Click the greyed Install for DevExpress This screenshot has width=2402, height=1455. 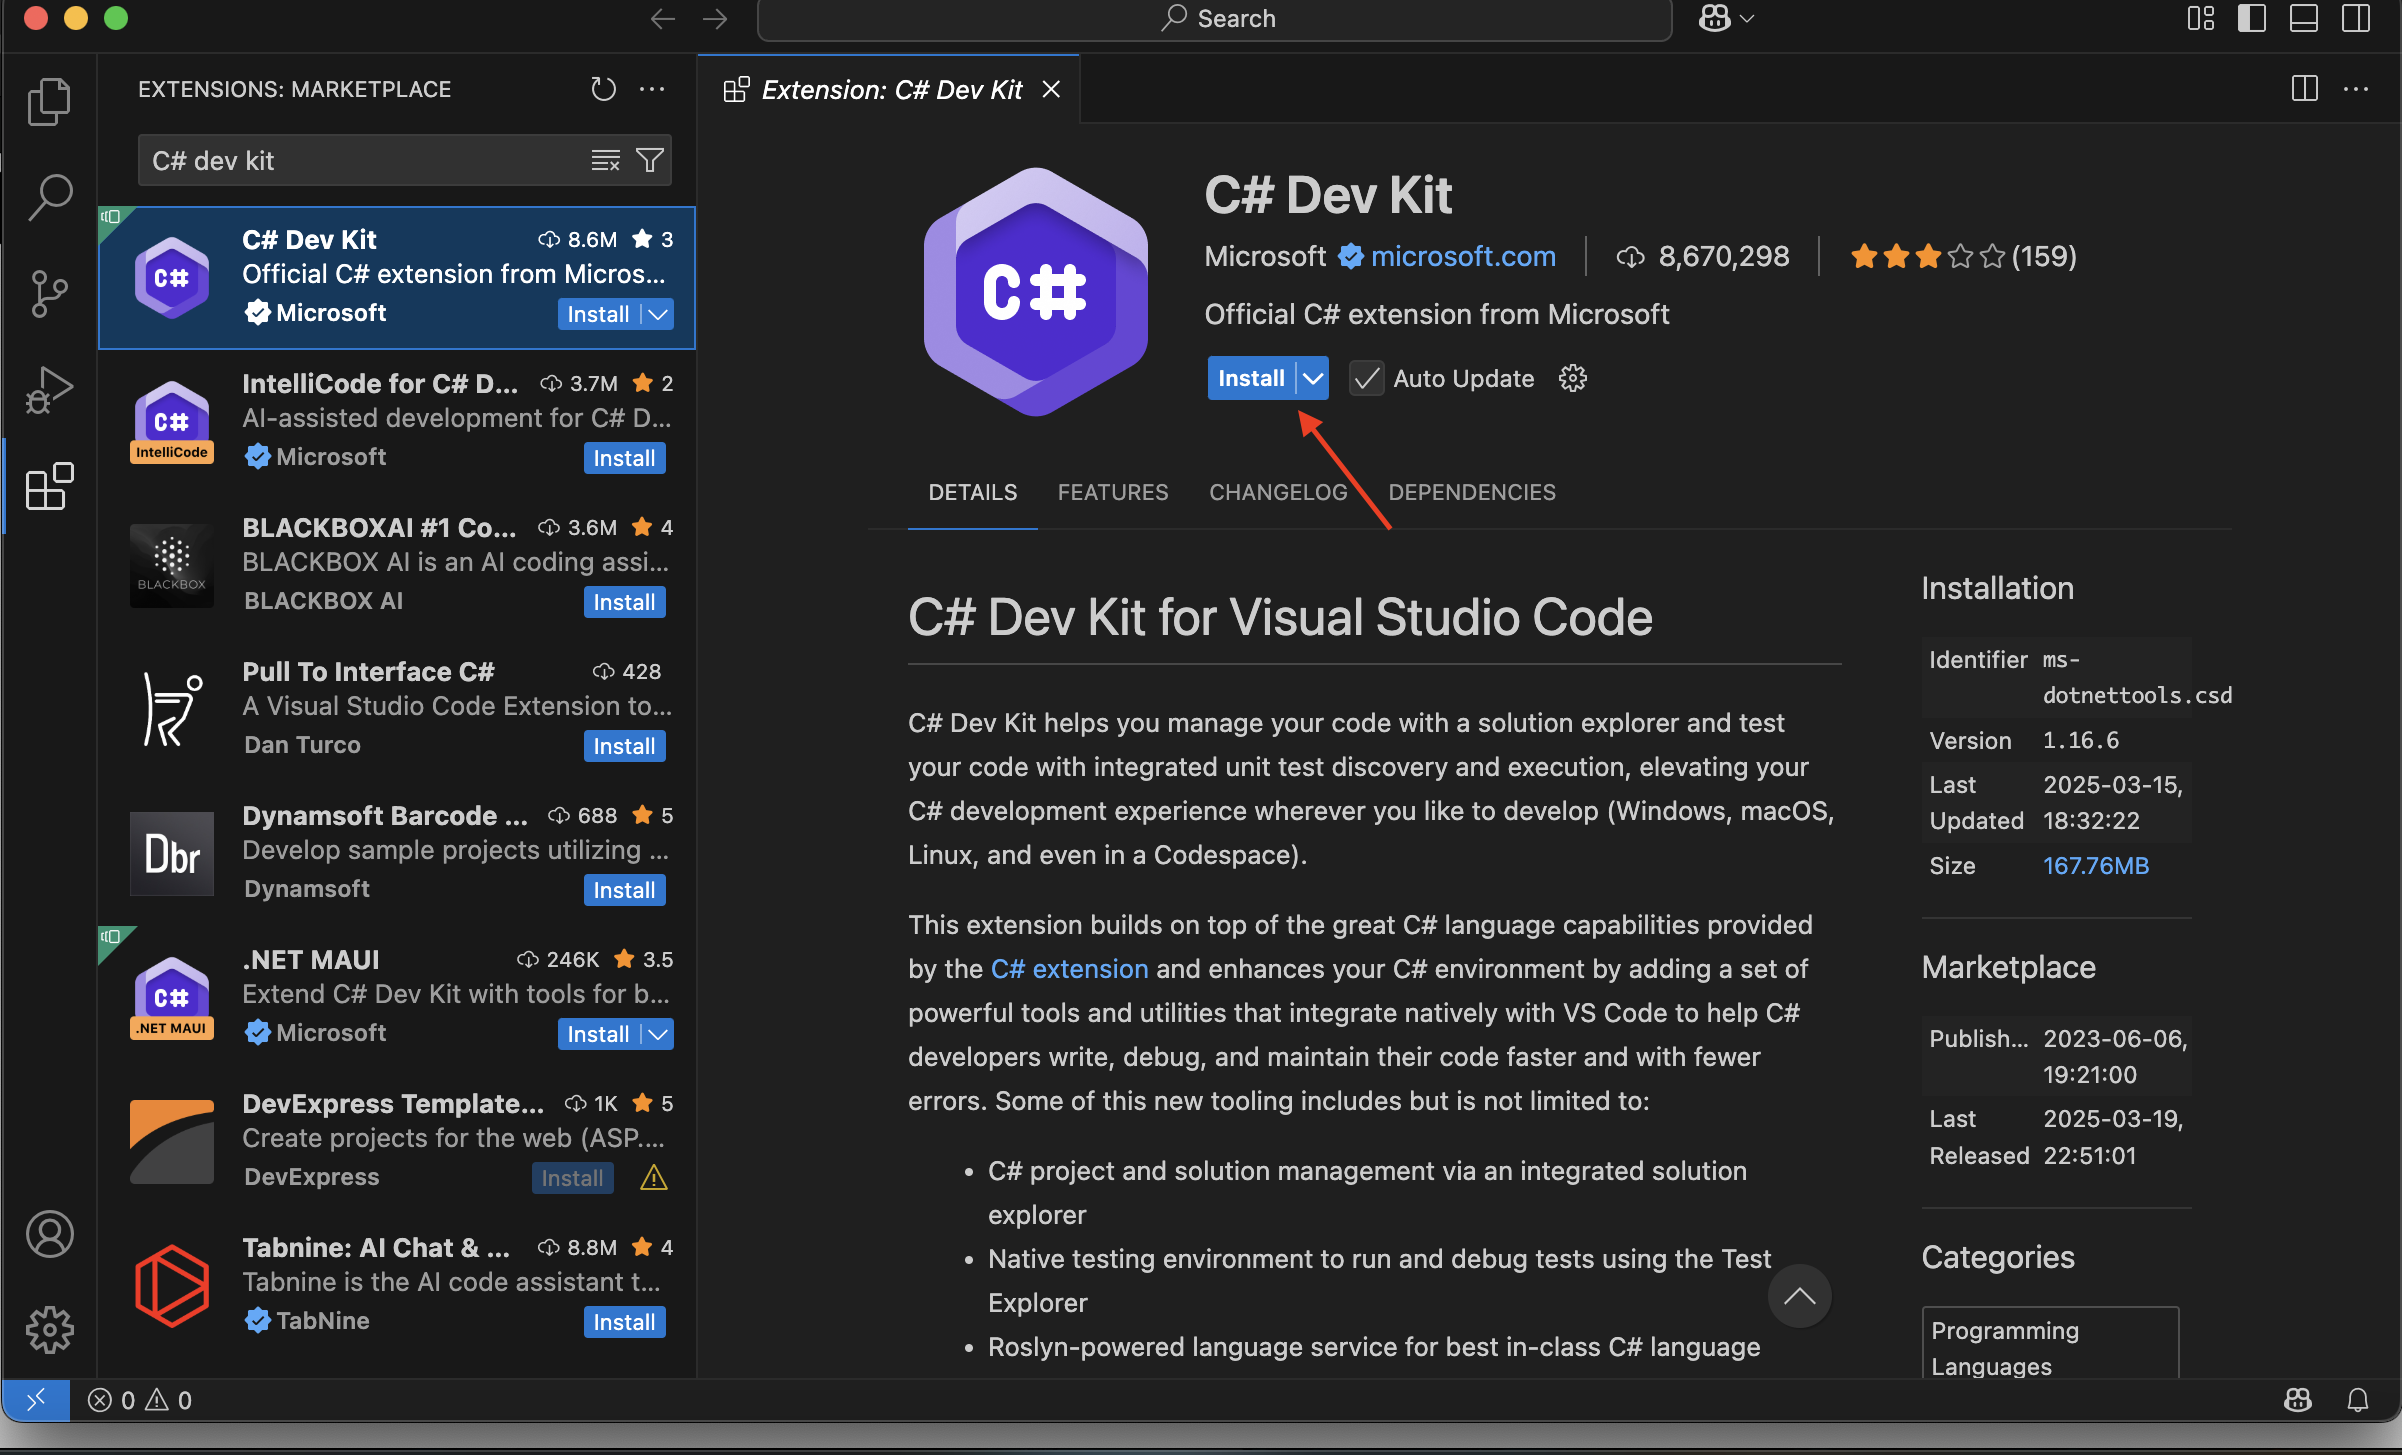(572, 1178)
